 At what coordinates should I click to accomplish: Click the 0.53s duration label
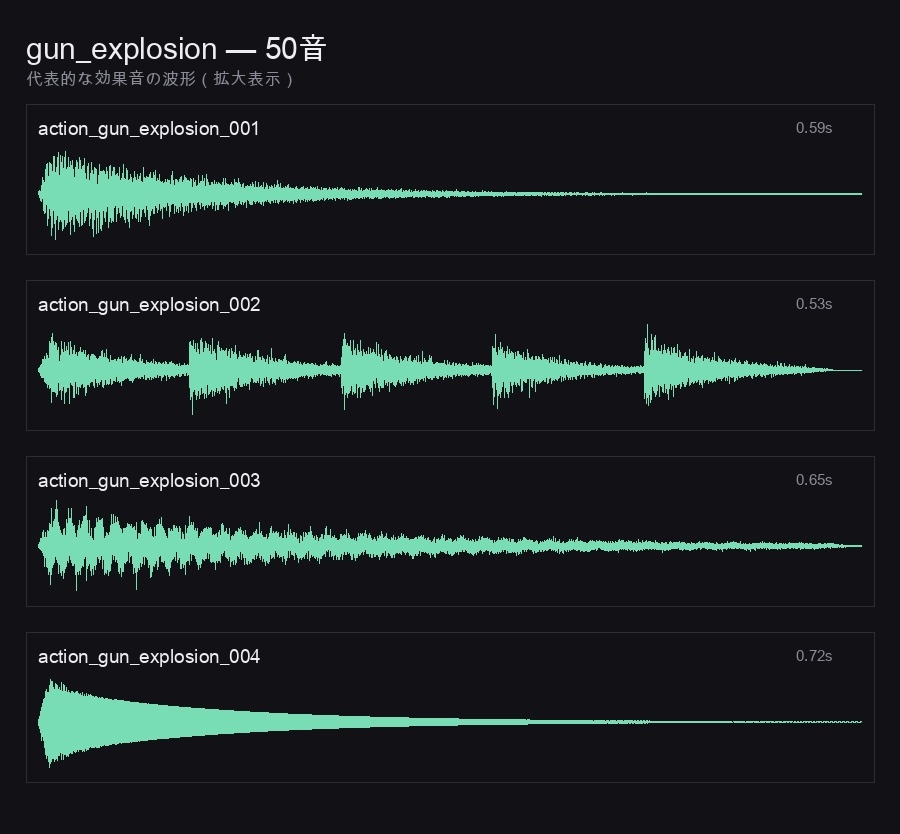813,304
